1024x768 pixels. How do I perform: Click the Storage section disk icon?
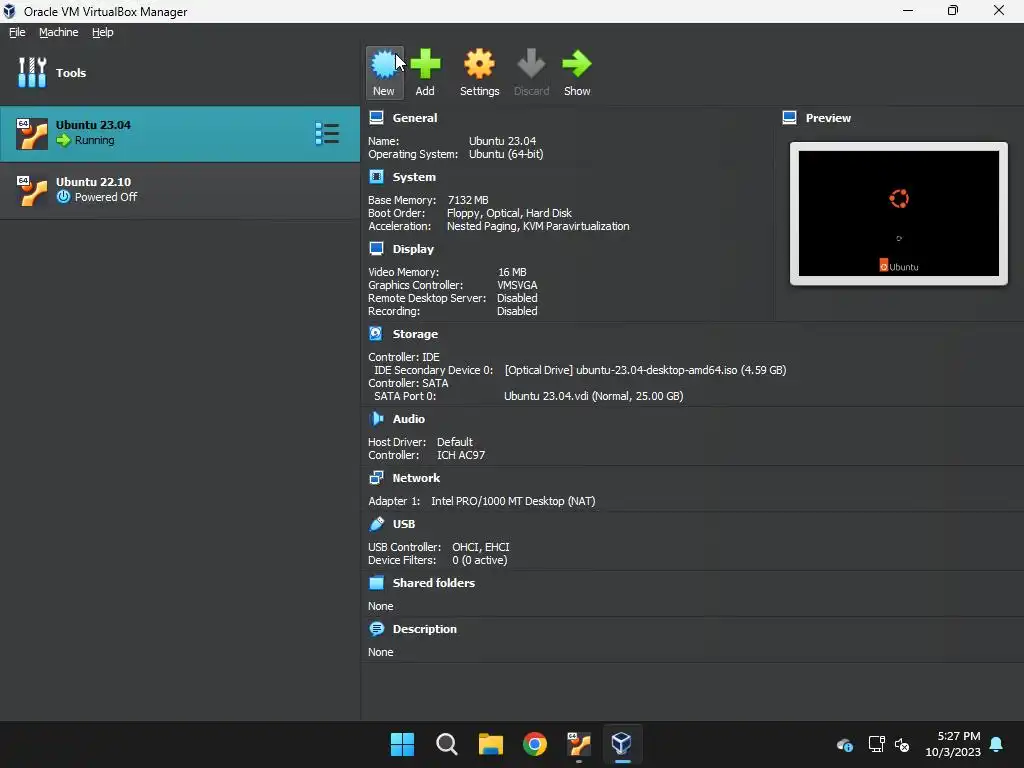(x=376, y=333)
